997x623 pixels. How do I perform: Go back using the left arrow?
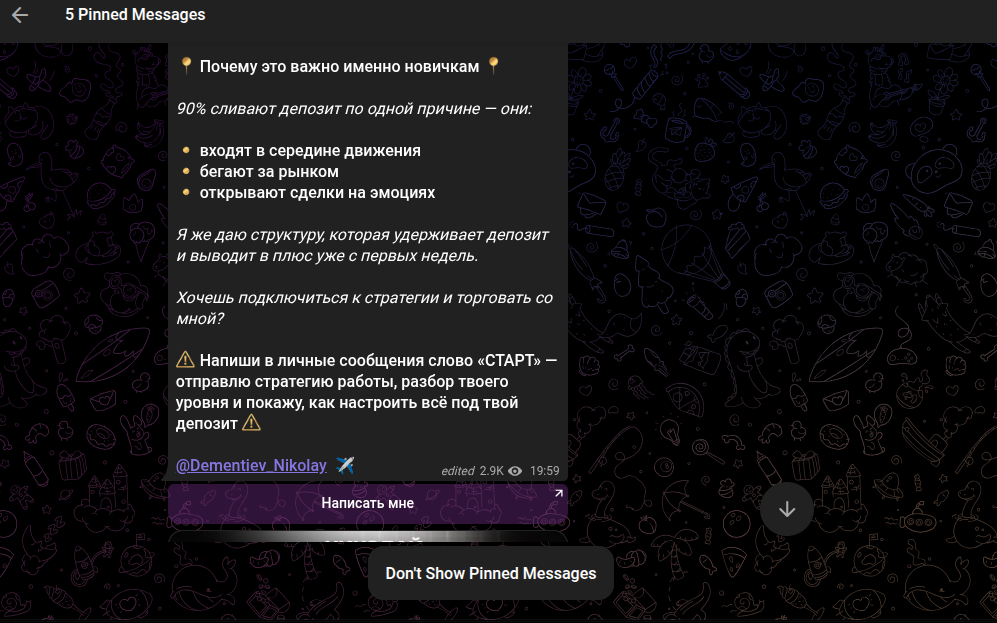click(x=20, y=15)
